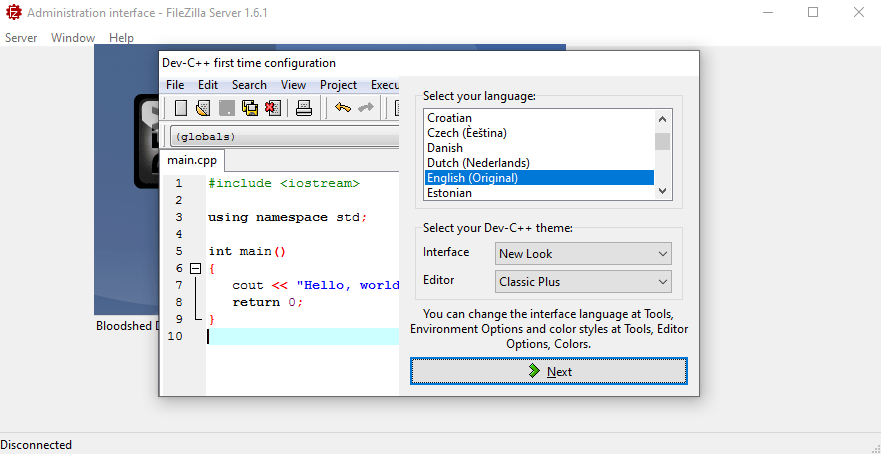Click the Open file icon in preview toolbar
Viewport: 881px width, 454px height.
[203, 107]
